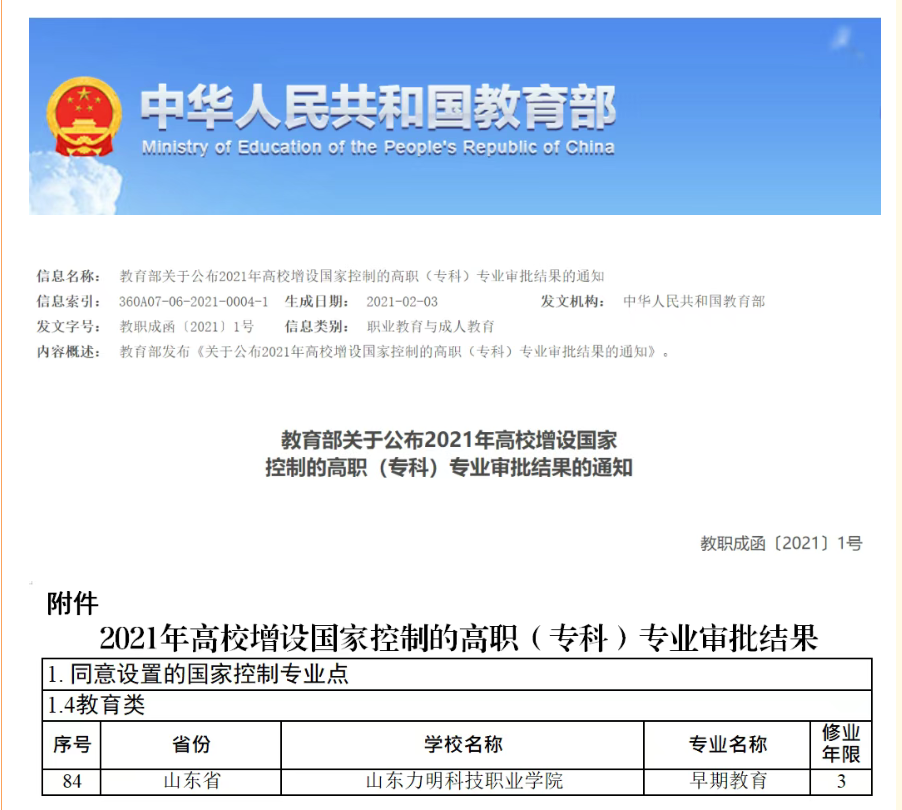The image size is (902, 810).
Task: Click 教职成函〔2021〕1号 beside 发文字号
Action: pyautogui.click(x=187, y=326)
